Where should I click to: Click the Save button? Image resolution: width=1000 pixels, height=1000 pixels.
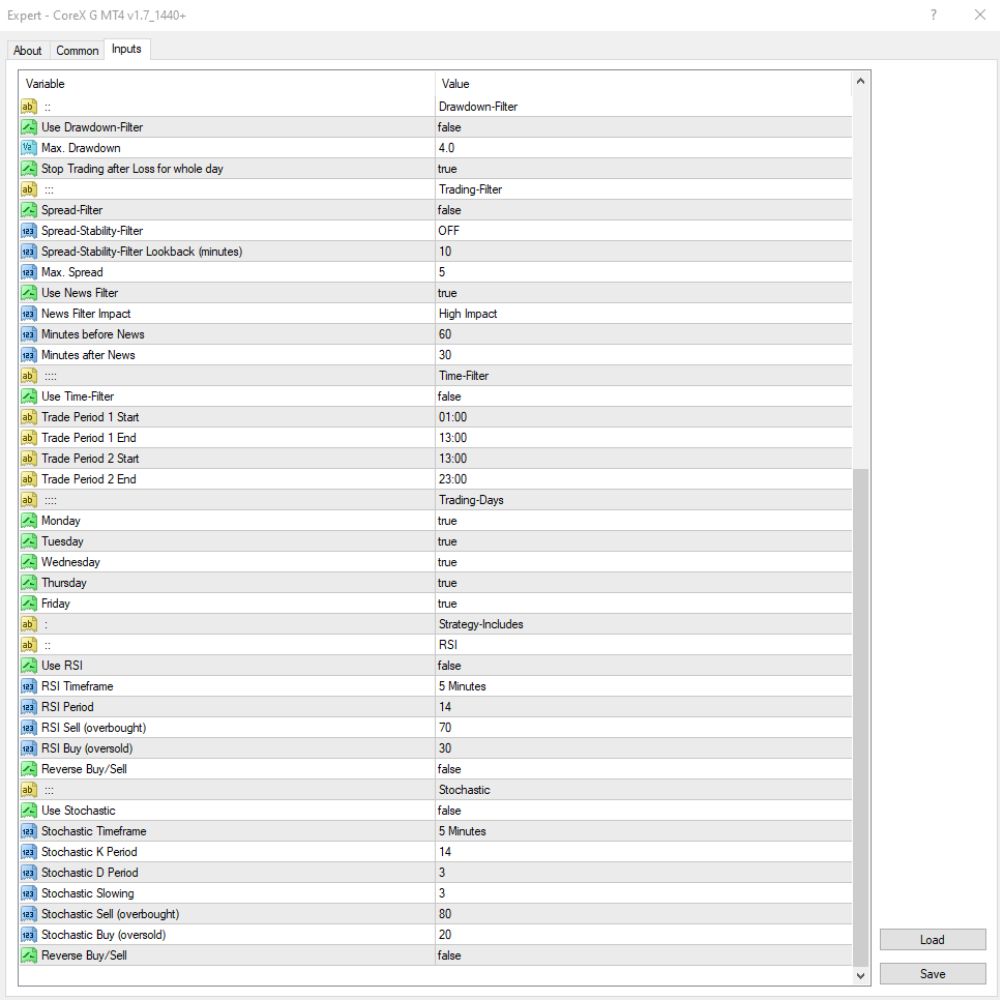[932, 974]
